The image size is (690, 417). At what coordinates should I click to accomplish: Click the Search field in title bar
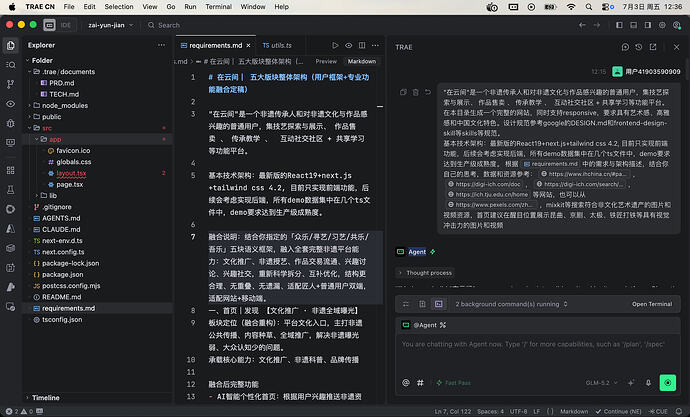pos(164,25)
